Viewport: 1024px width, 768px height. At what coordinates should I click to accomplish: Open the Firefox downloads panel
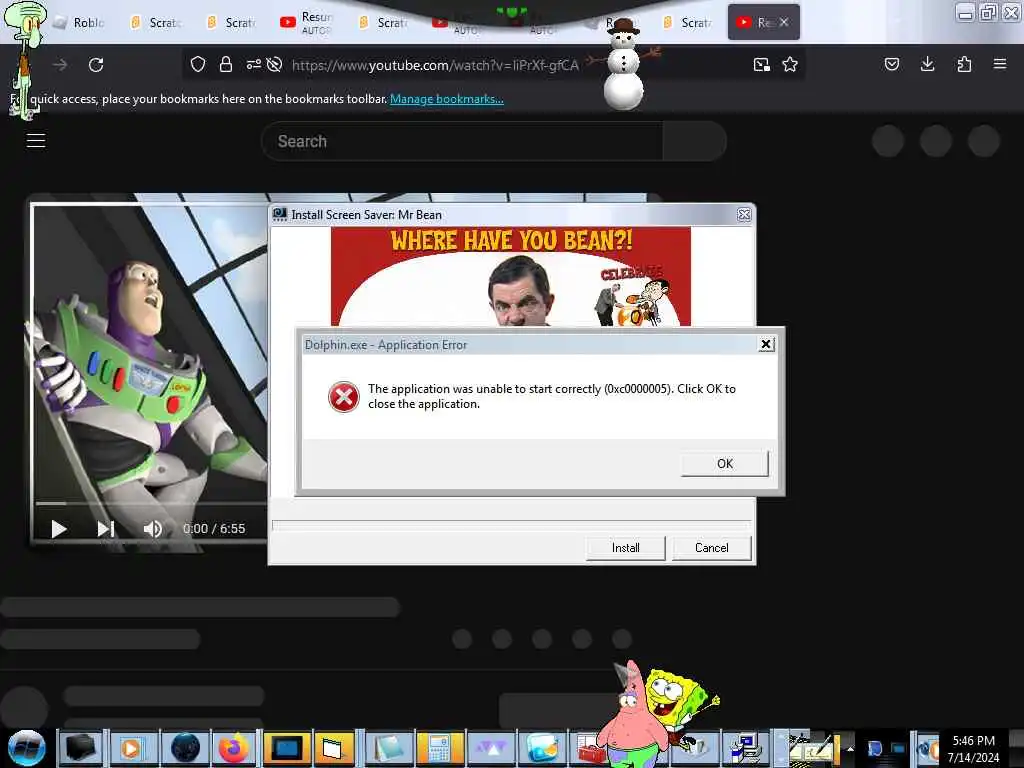tap(927, 64)
